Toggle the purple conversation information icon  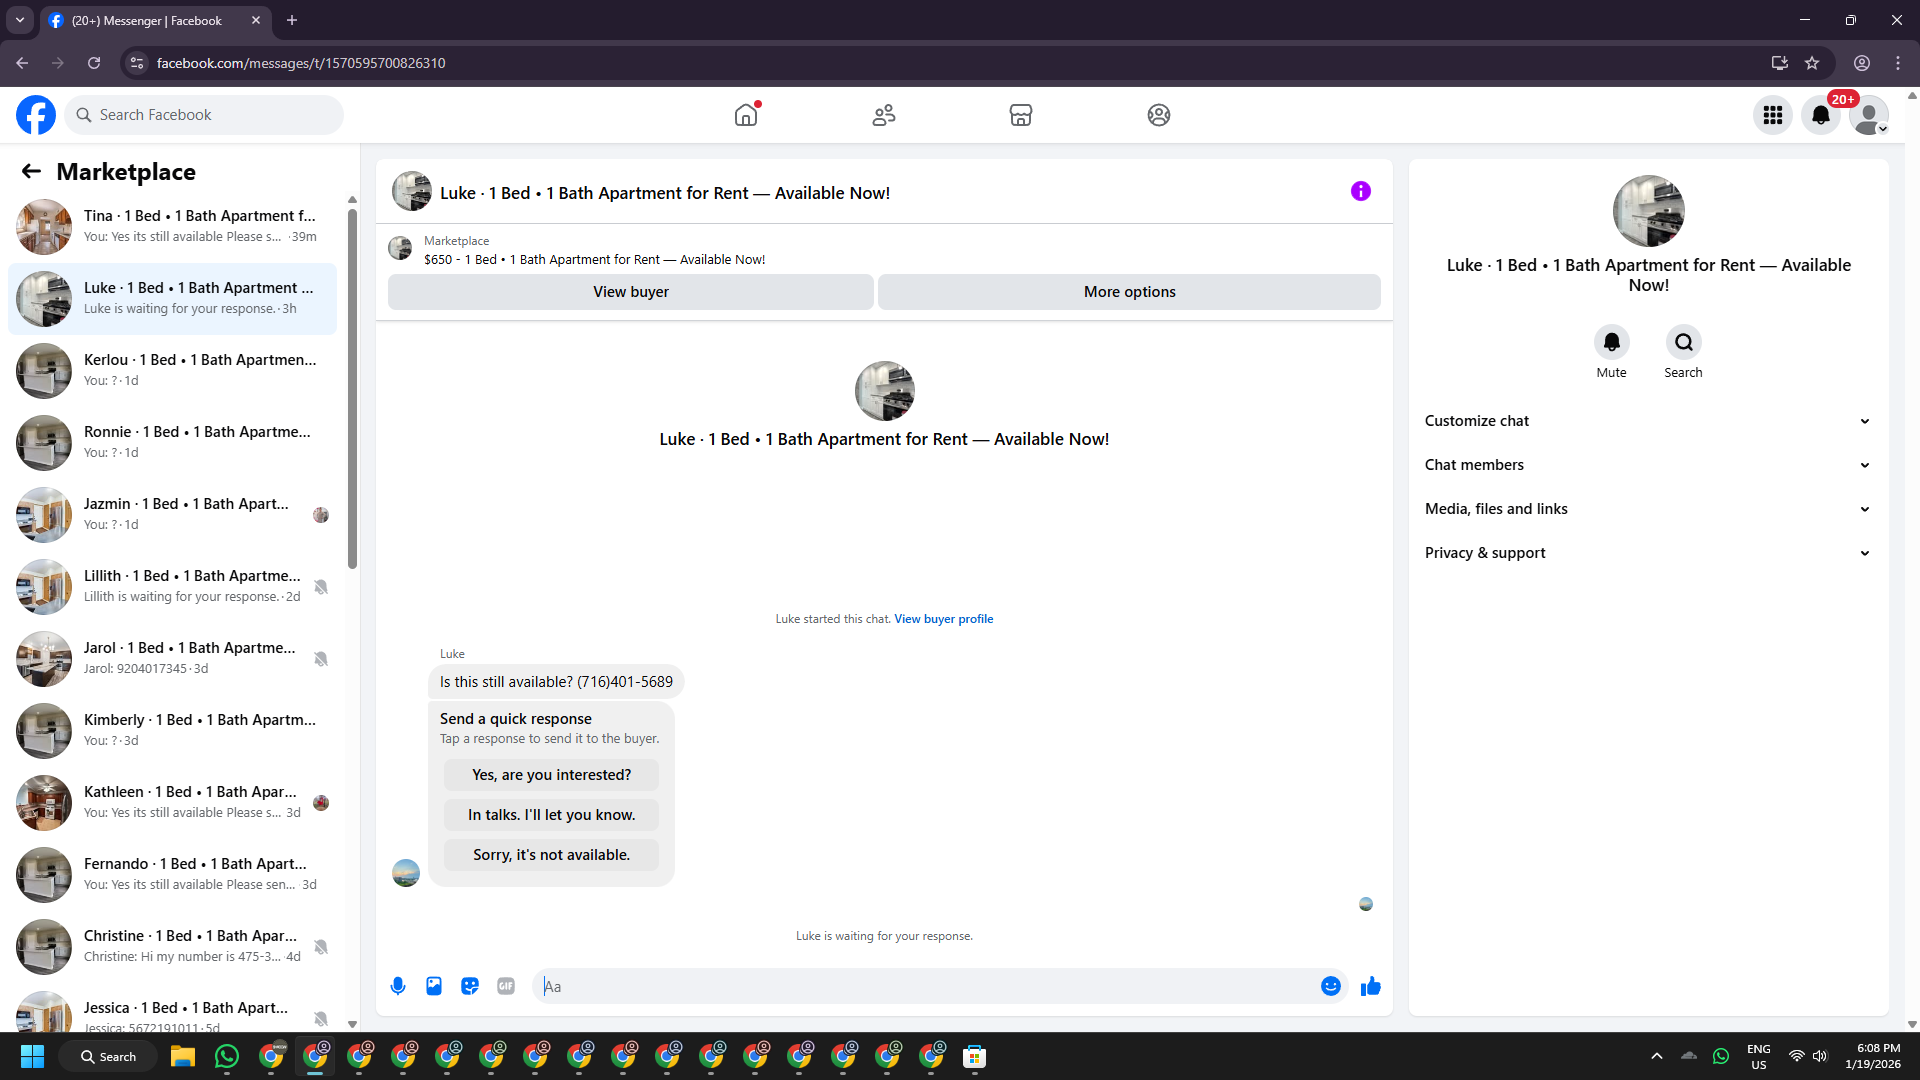(x=1360, y=191)
